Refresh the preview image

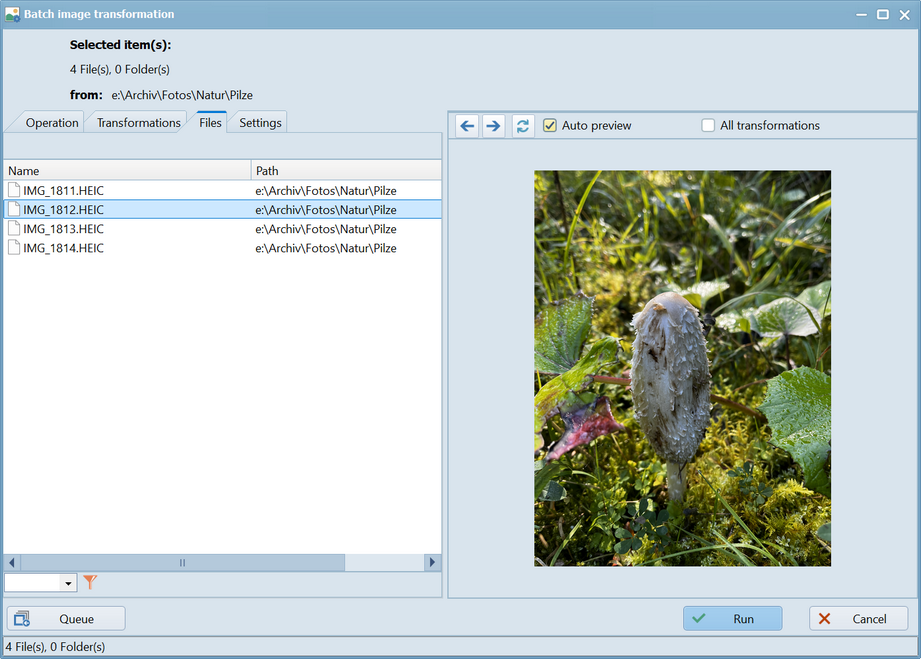click(523, 126)
